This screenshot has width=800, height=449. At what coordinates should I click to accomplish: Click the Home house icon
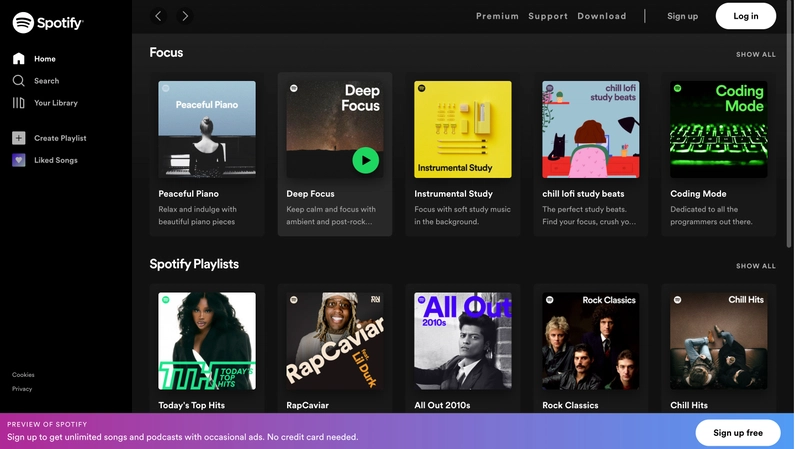point(18,59)
